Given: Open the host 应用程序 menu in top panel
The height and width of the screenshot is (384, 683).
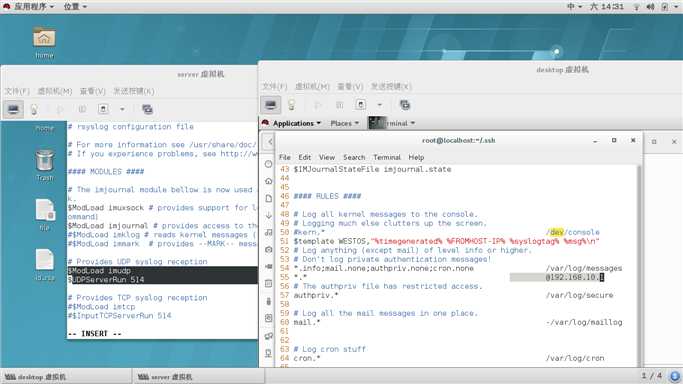Looking at the screenshot, I should pos(29,7).
